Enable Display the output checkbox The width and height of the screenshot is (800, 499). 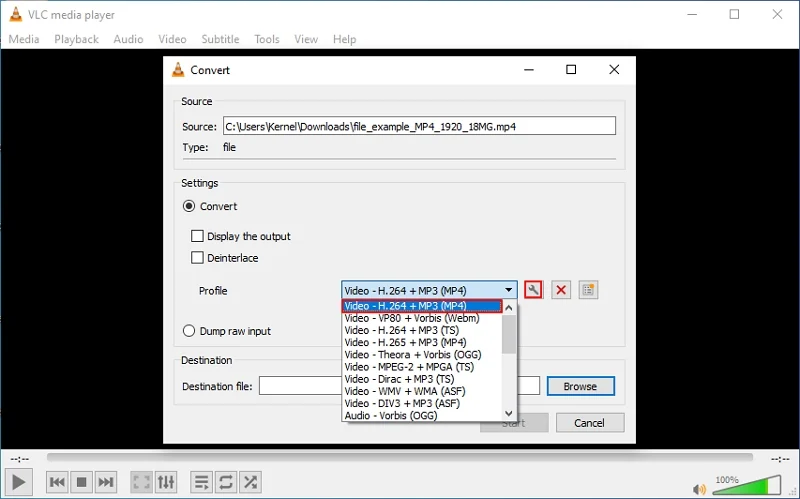[197, 236]
